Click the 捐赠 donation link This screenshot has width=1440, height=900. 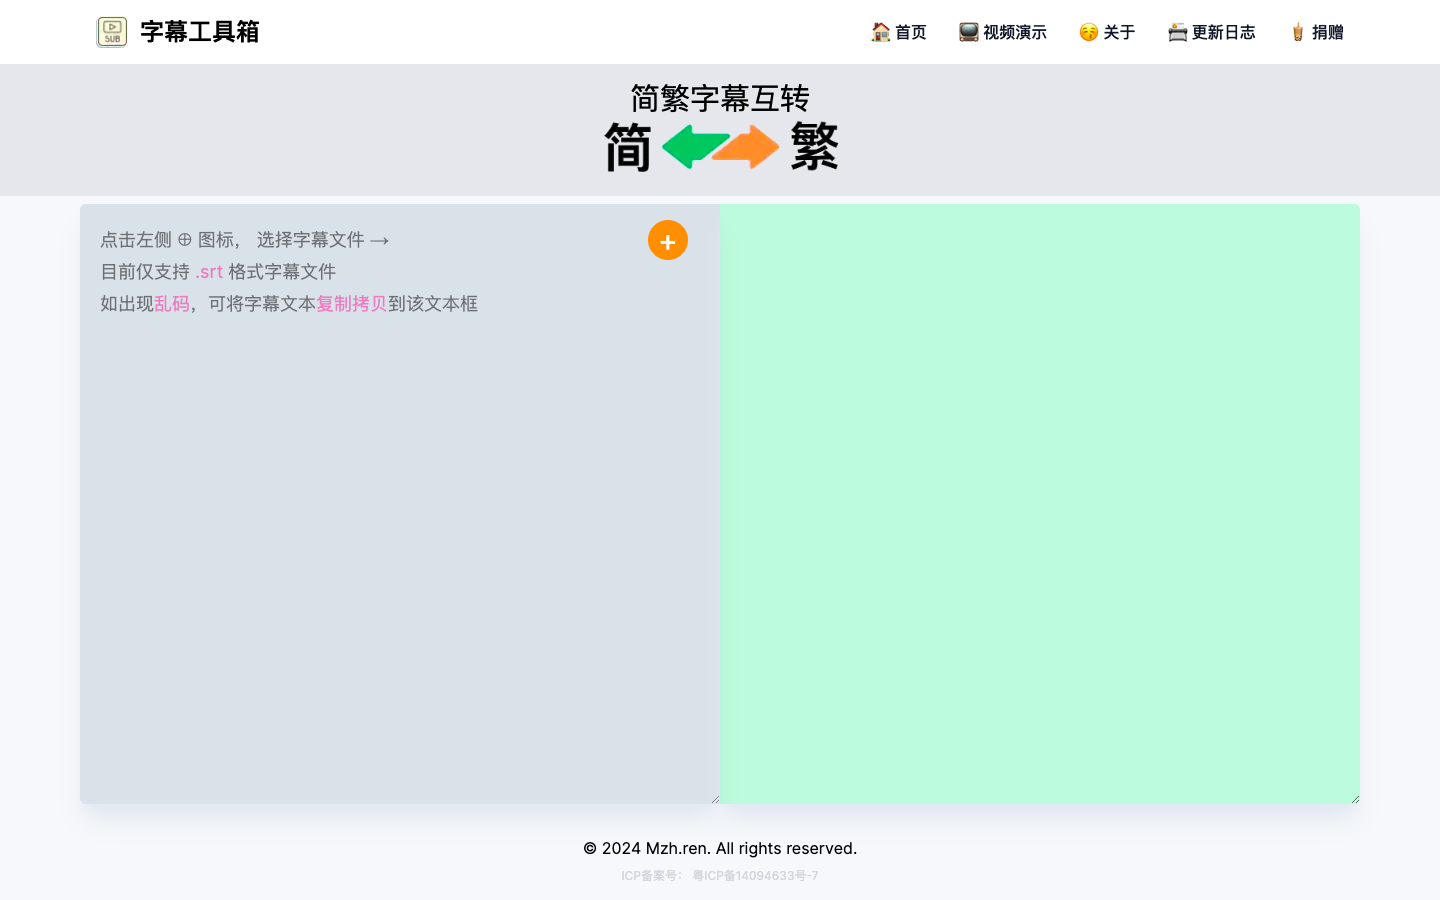(1326, 31)
